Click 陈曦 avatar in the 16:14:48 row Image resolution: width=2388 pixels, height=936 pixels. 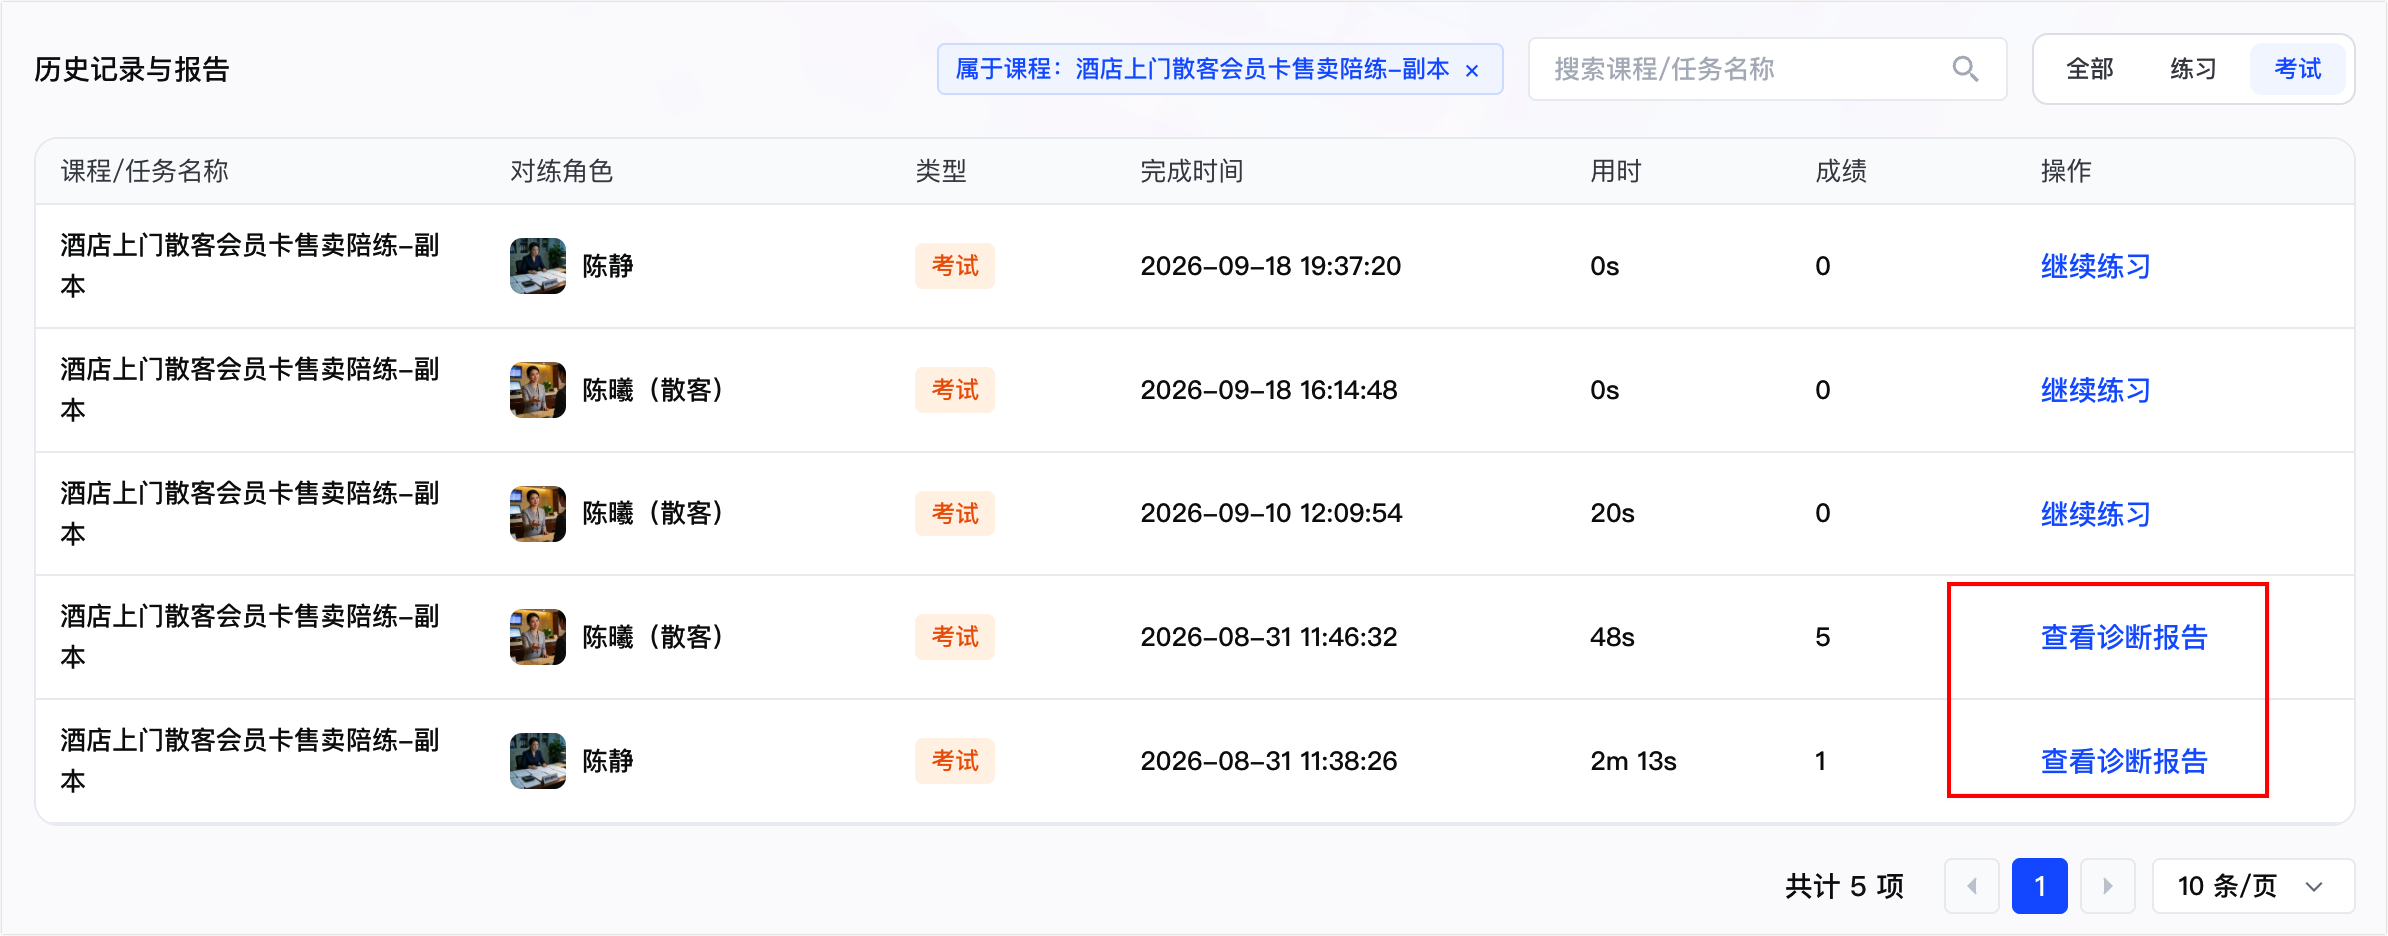(538, 390)
